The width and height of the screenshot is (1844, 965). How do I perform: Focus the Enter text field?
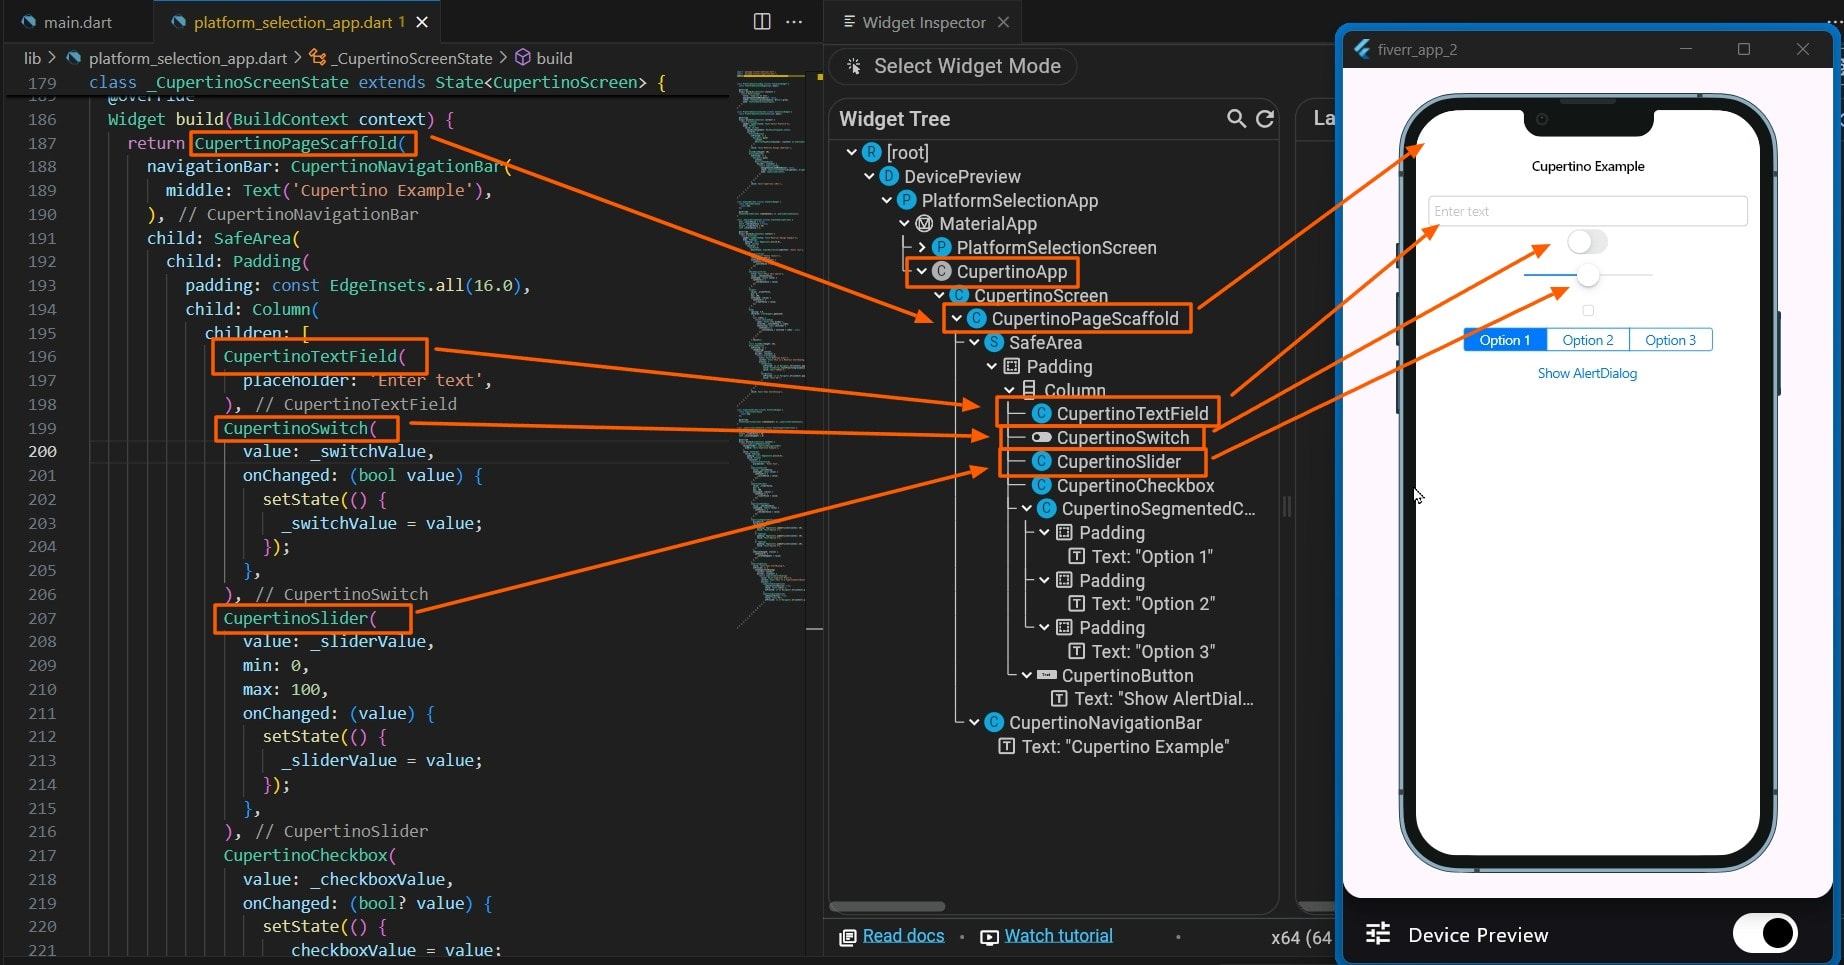click(x=1587, y=211)
